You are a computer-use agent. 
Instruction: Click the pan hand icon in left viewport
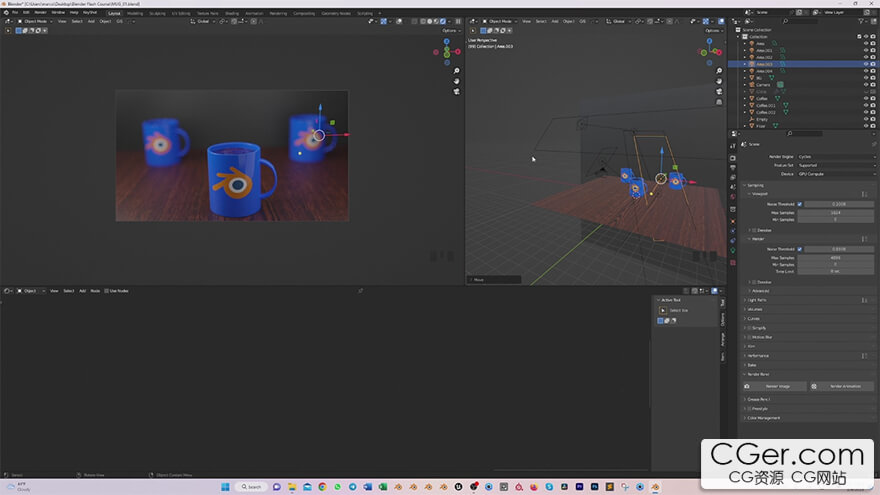coord(456,81)
